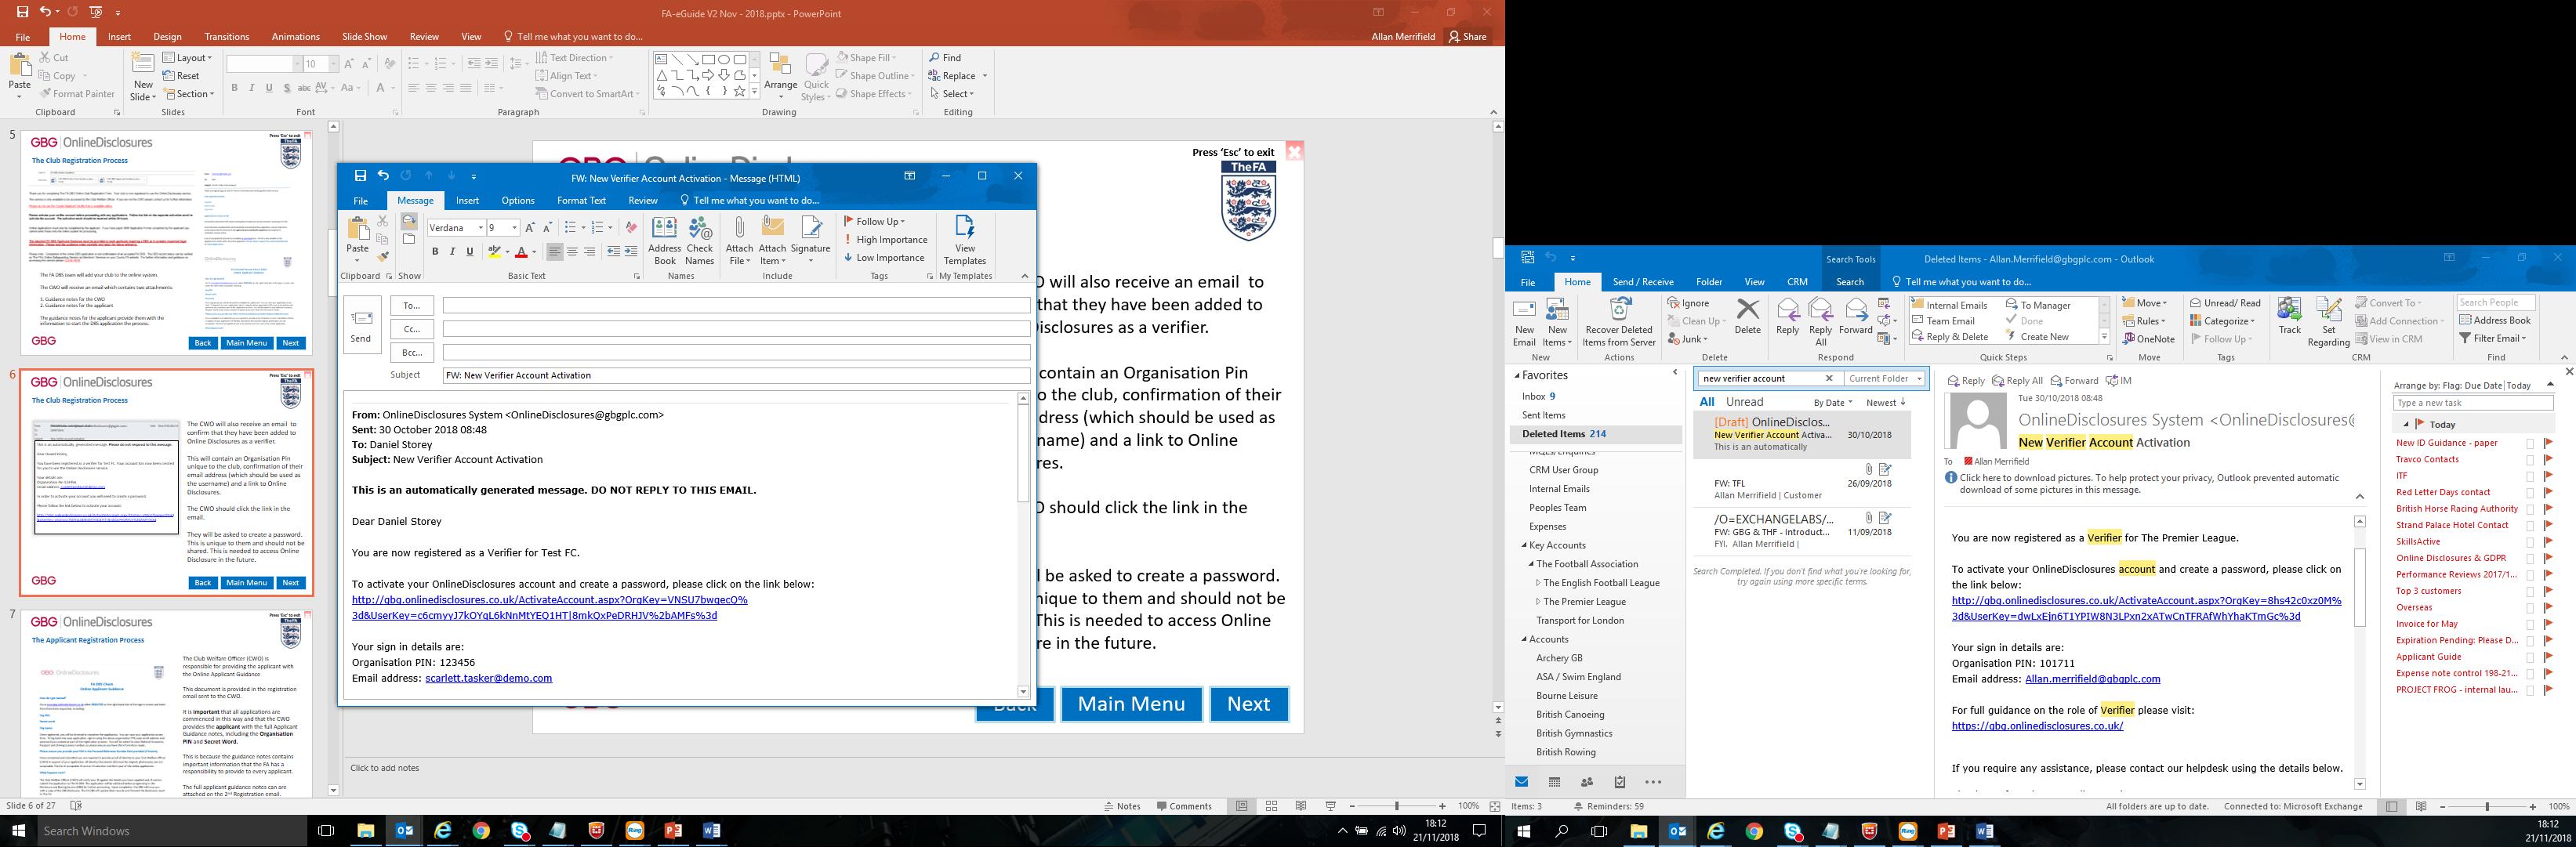Open the Verdana font name dropdown

480,228
